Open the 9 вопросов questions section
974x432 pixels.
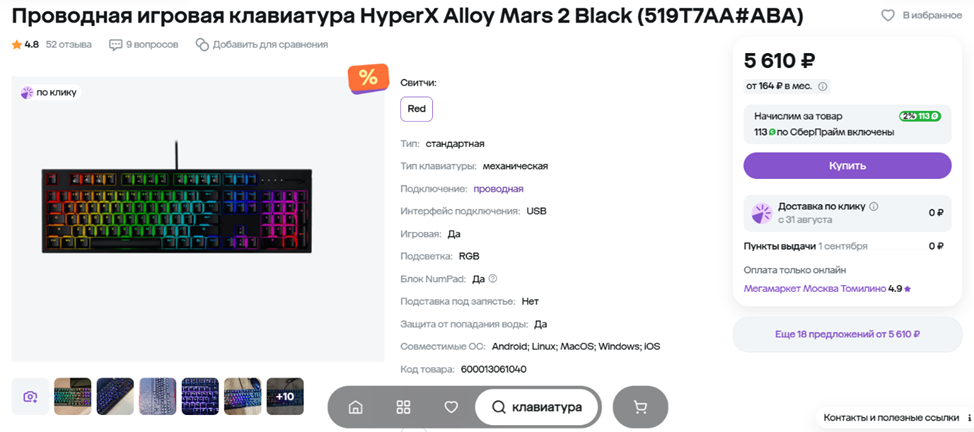click(x=143, y=45)
